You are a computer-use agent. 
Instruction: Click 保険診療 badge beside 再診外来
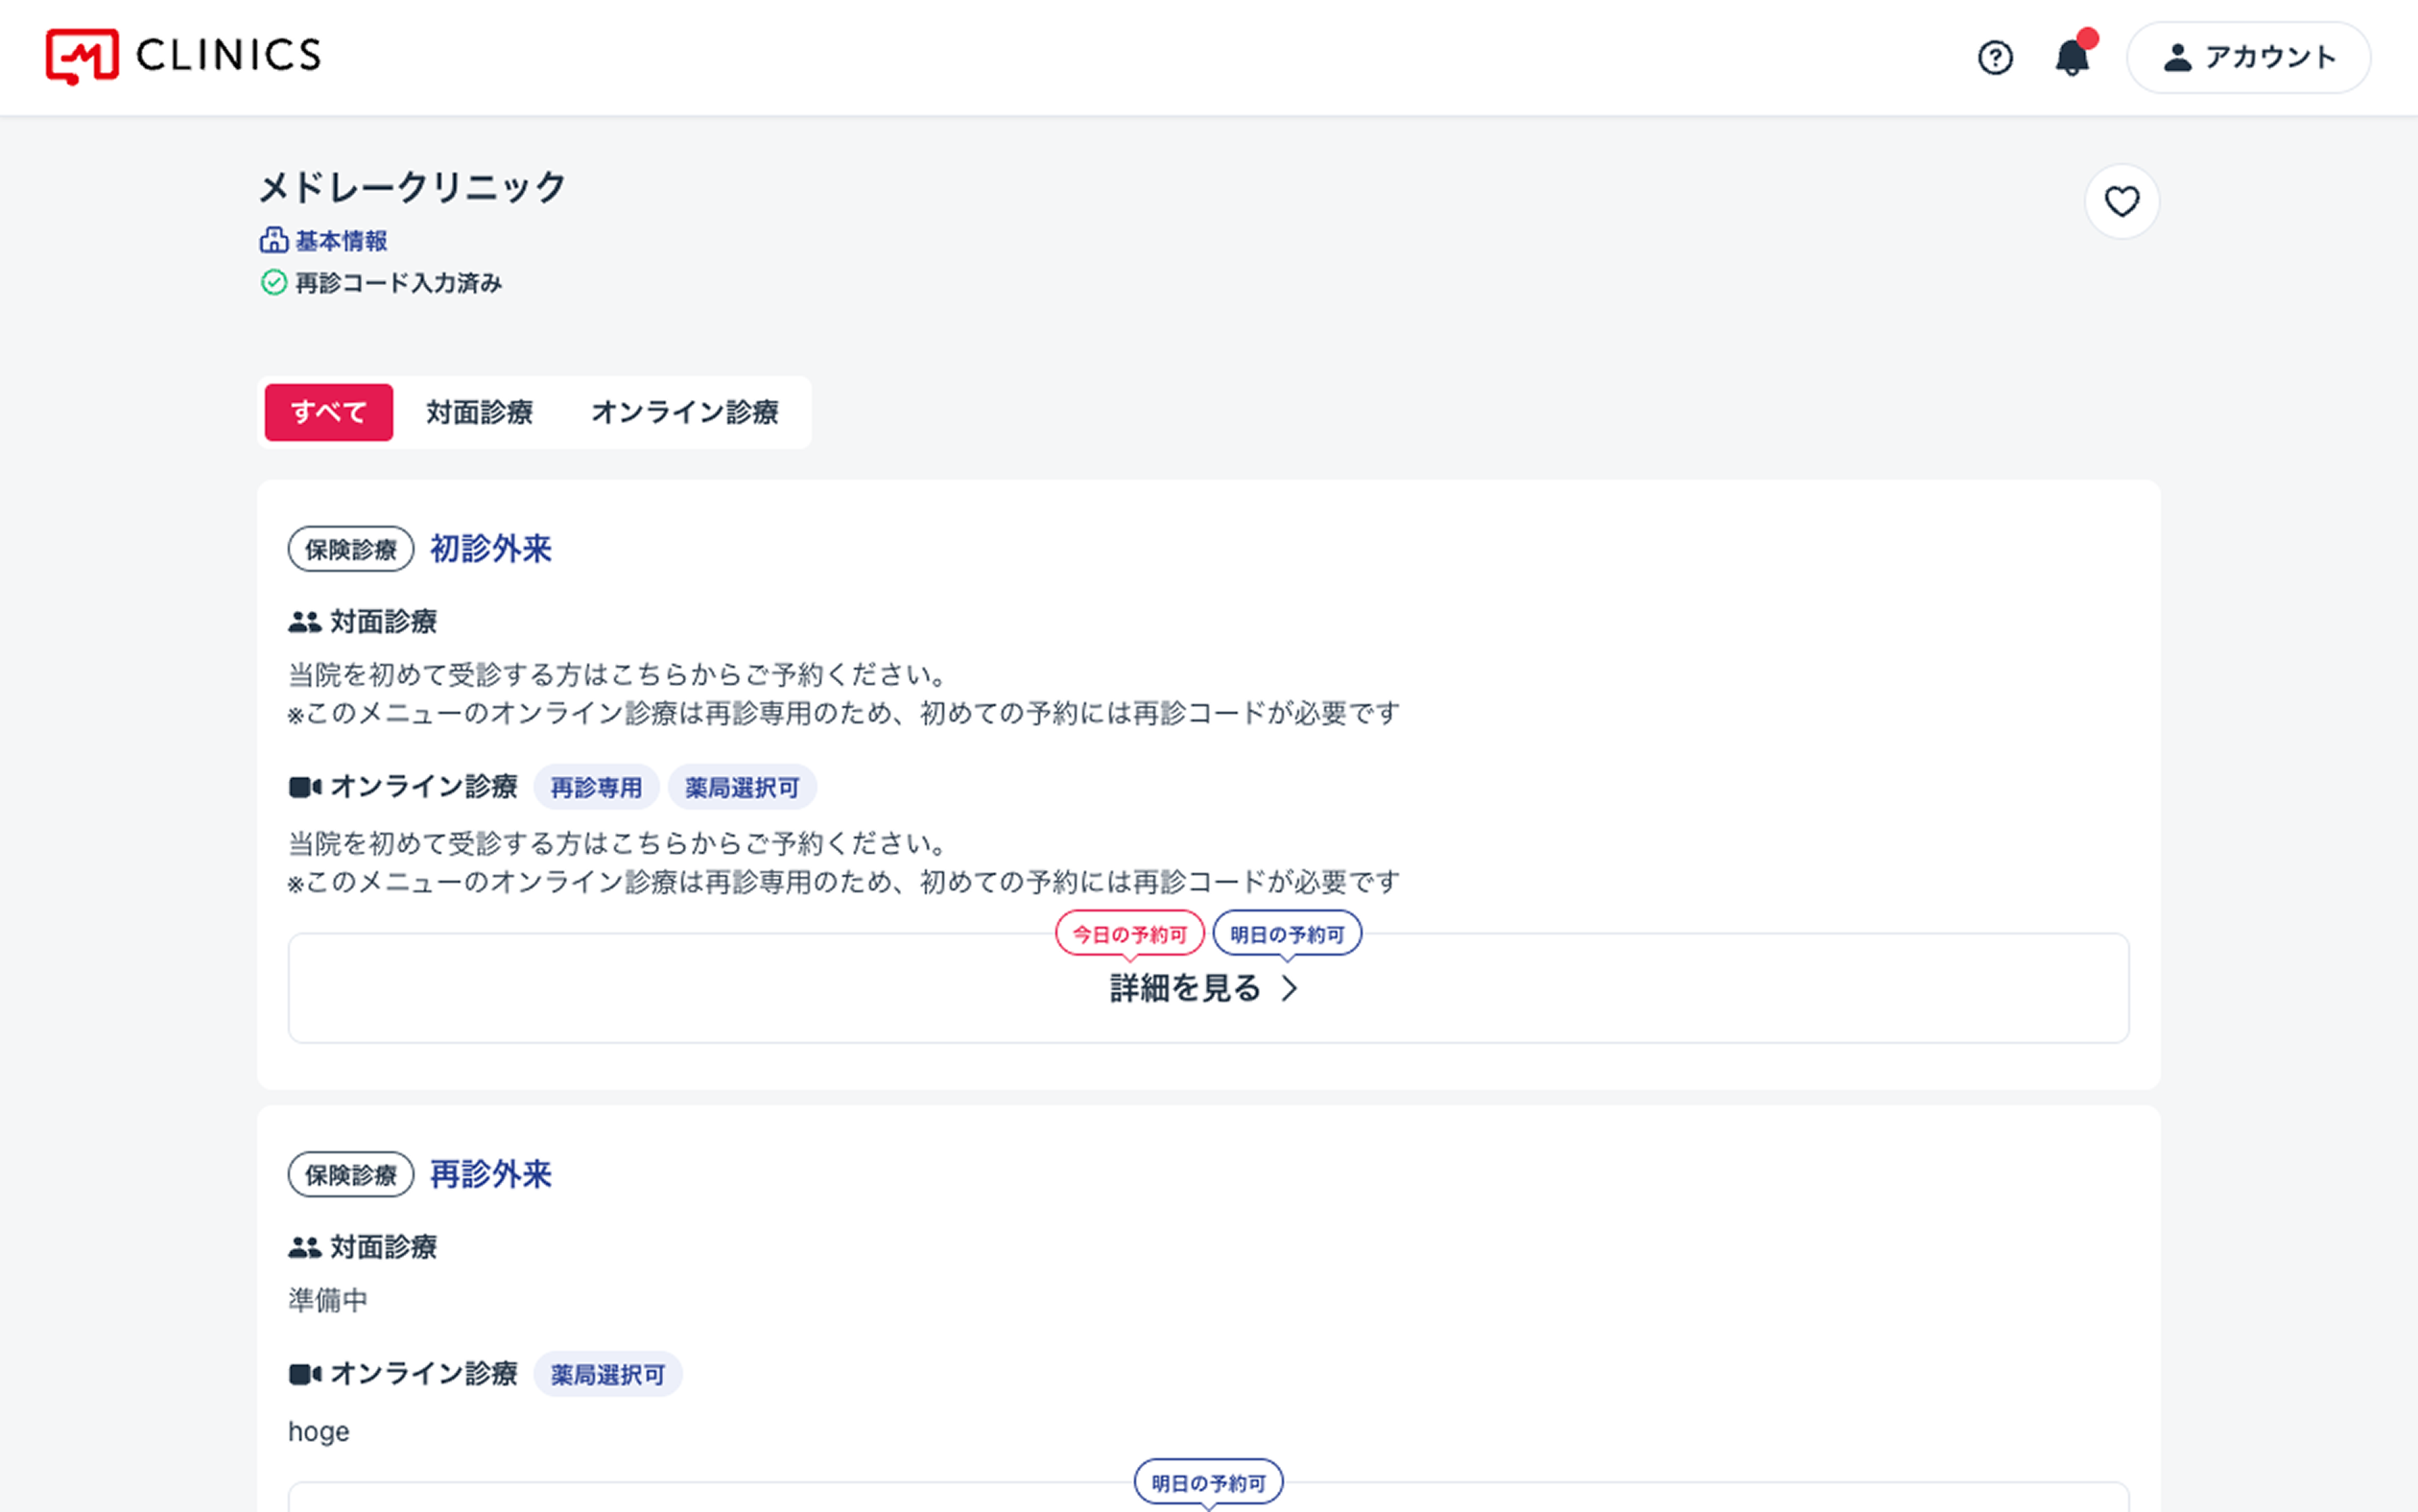tap(351, 1174)
